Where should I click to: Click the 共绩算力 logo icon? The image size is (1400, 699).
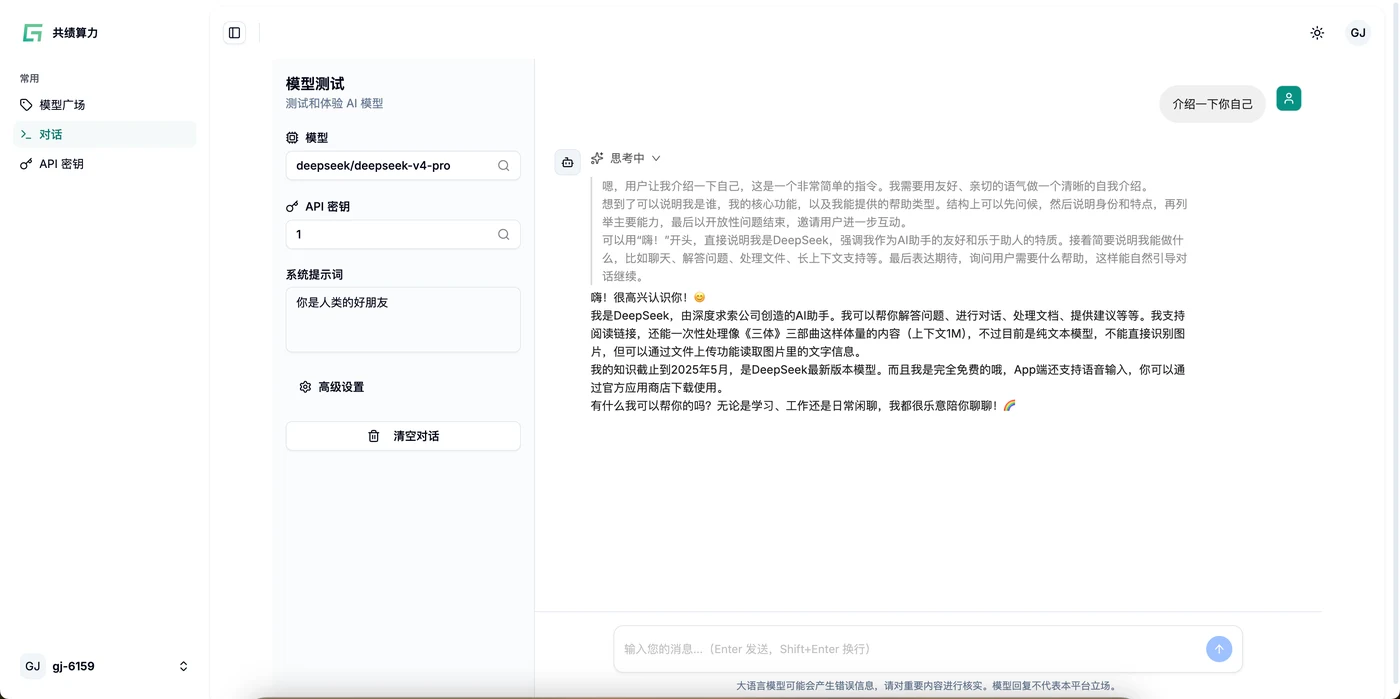click(x=33, y=33)
